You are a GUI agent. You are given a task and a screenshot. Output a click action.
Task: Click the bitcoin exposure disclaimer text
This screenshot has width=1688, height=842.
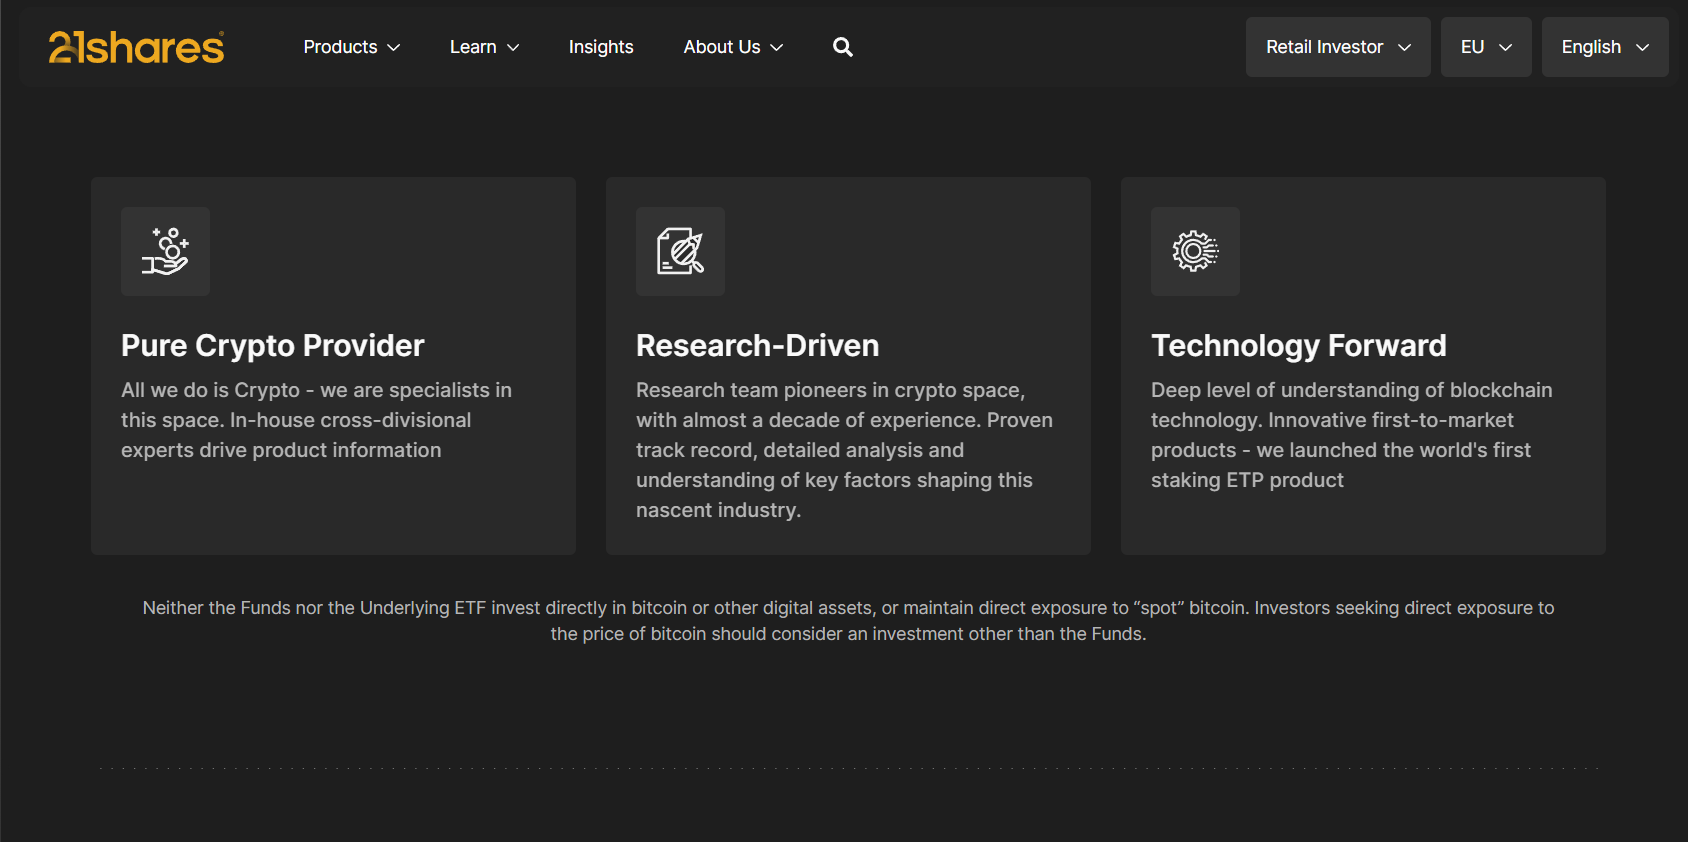point(848,620)
